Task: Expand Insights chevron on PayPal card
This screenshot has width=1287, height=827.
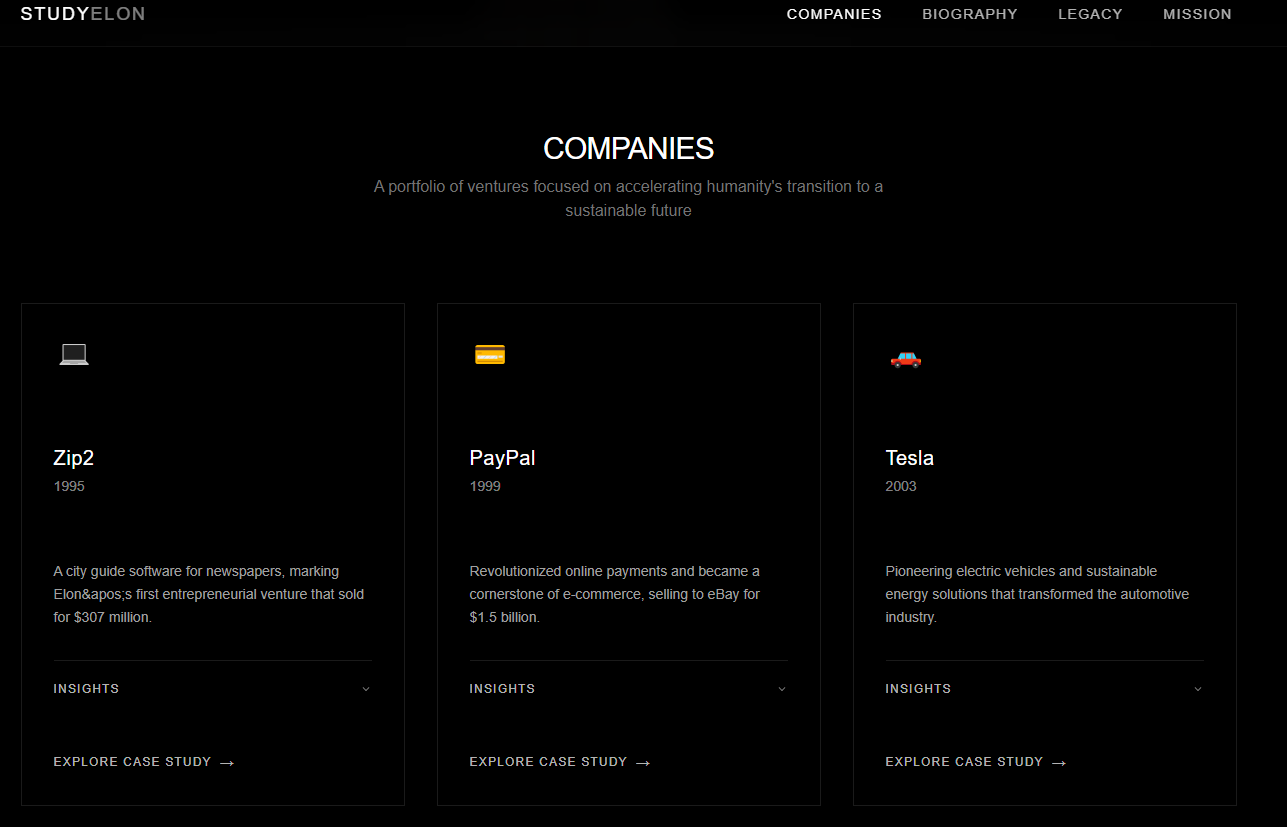Action: click(782, 689)
